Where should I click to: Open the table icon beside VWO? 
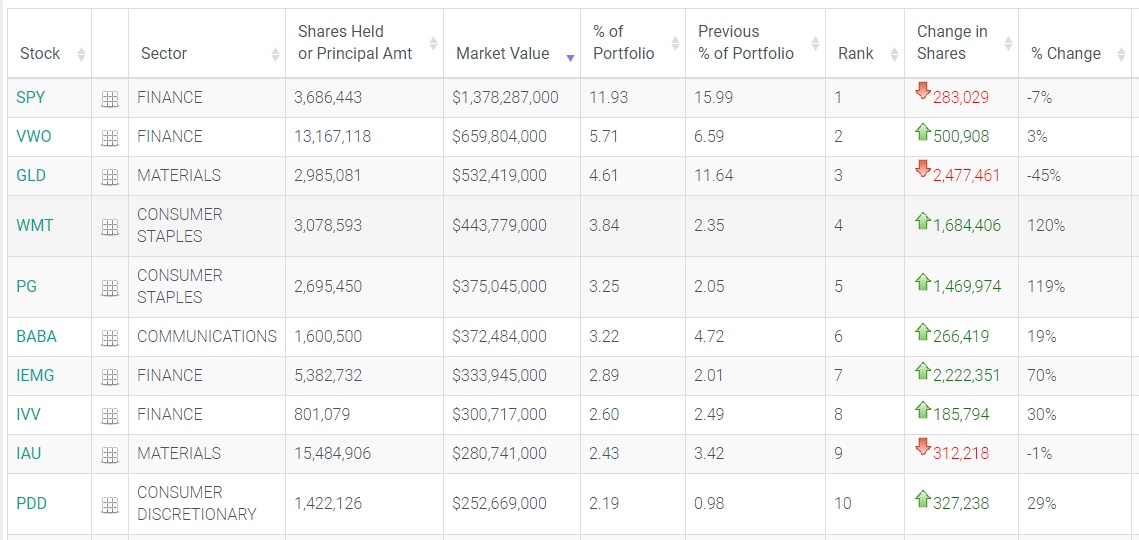click(110, 138)
